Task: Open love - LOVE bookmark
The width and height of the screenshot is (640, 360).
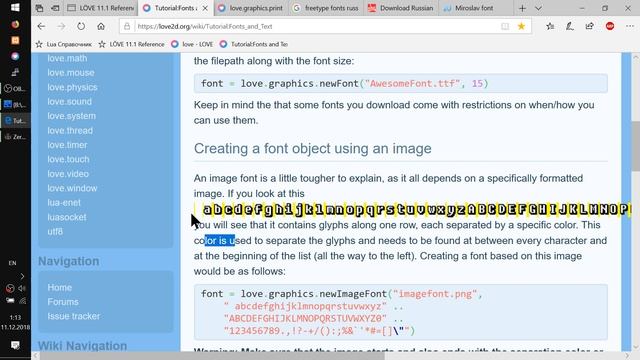Action: pos(192,44)
